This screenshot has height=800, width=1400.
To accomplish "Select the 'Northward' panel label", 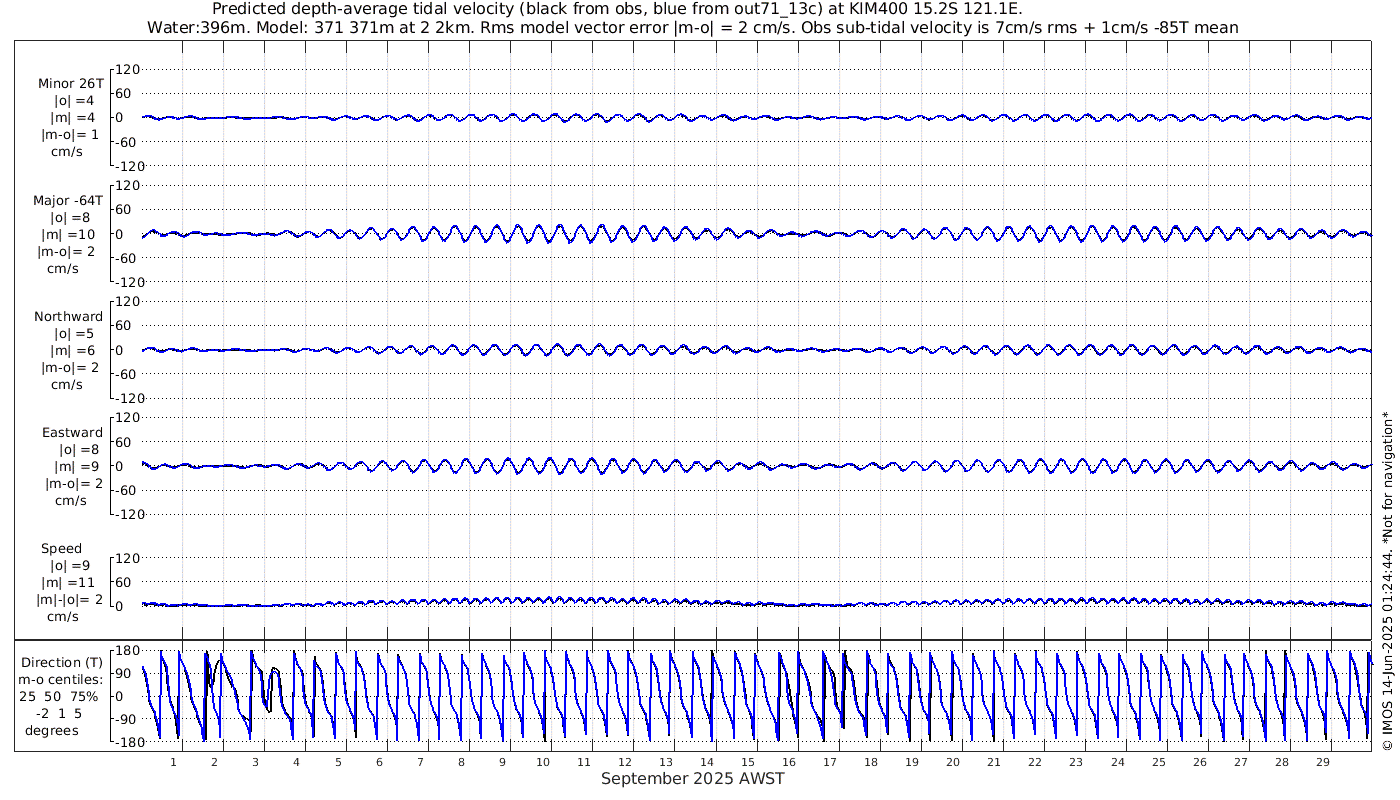I will click(x=69, y=317).
